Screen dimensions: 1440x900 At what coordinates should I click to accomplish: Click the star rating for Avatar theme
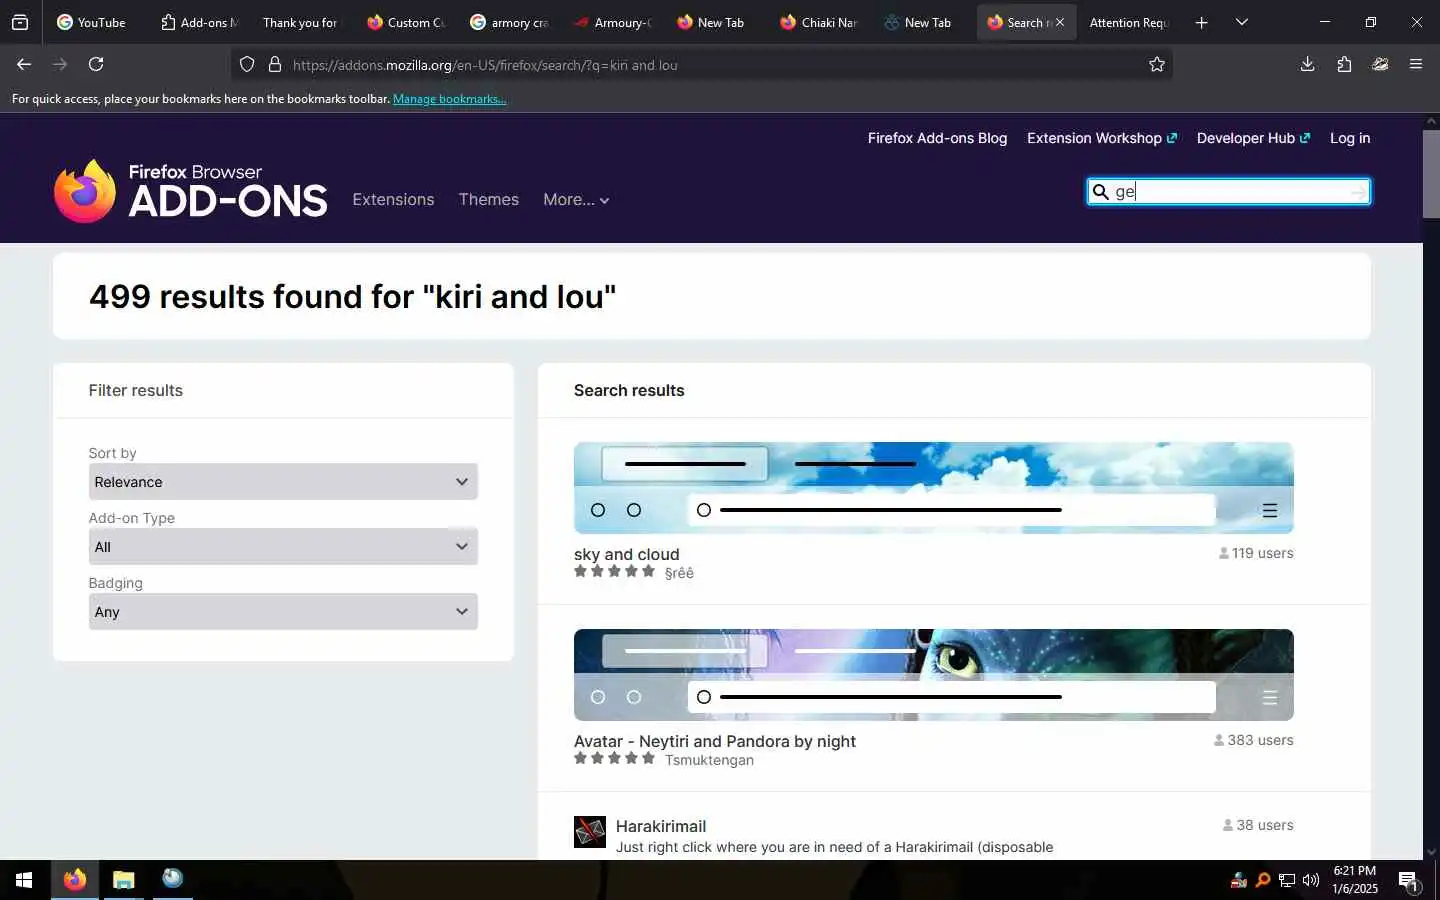(614, 759)
